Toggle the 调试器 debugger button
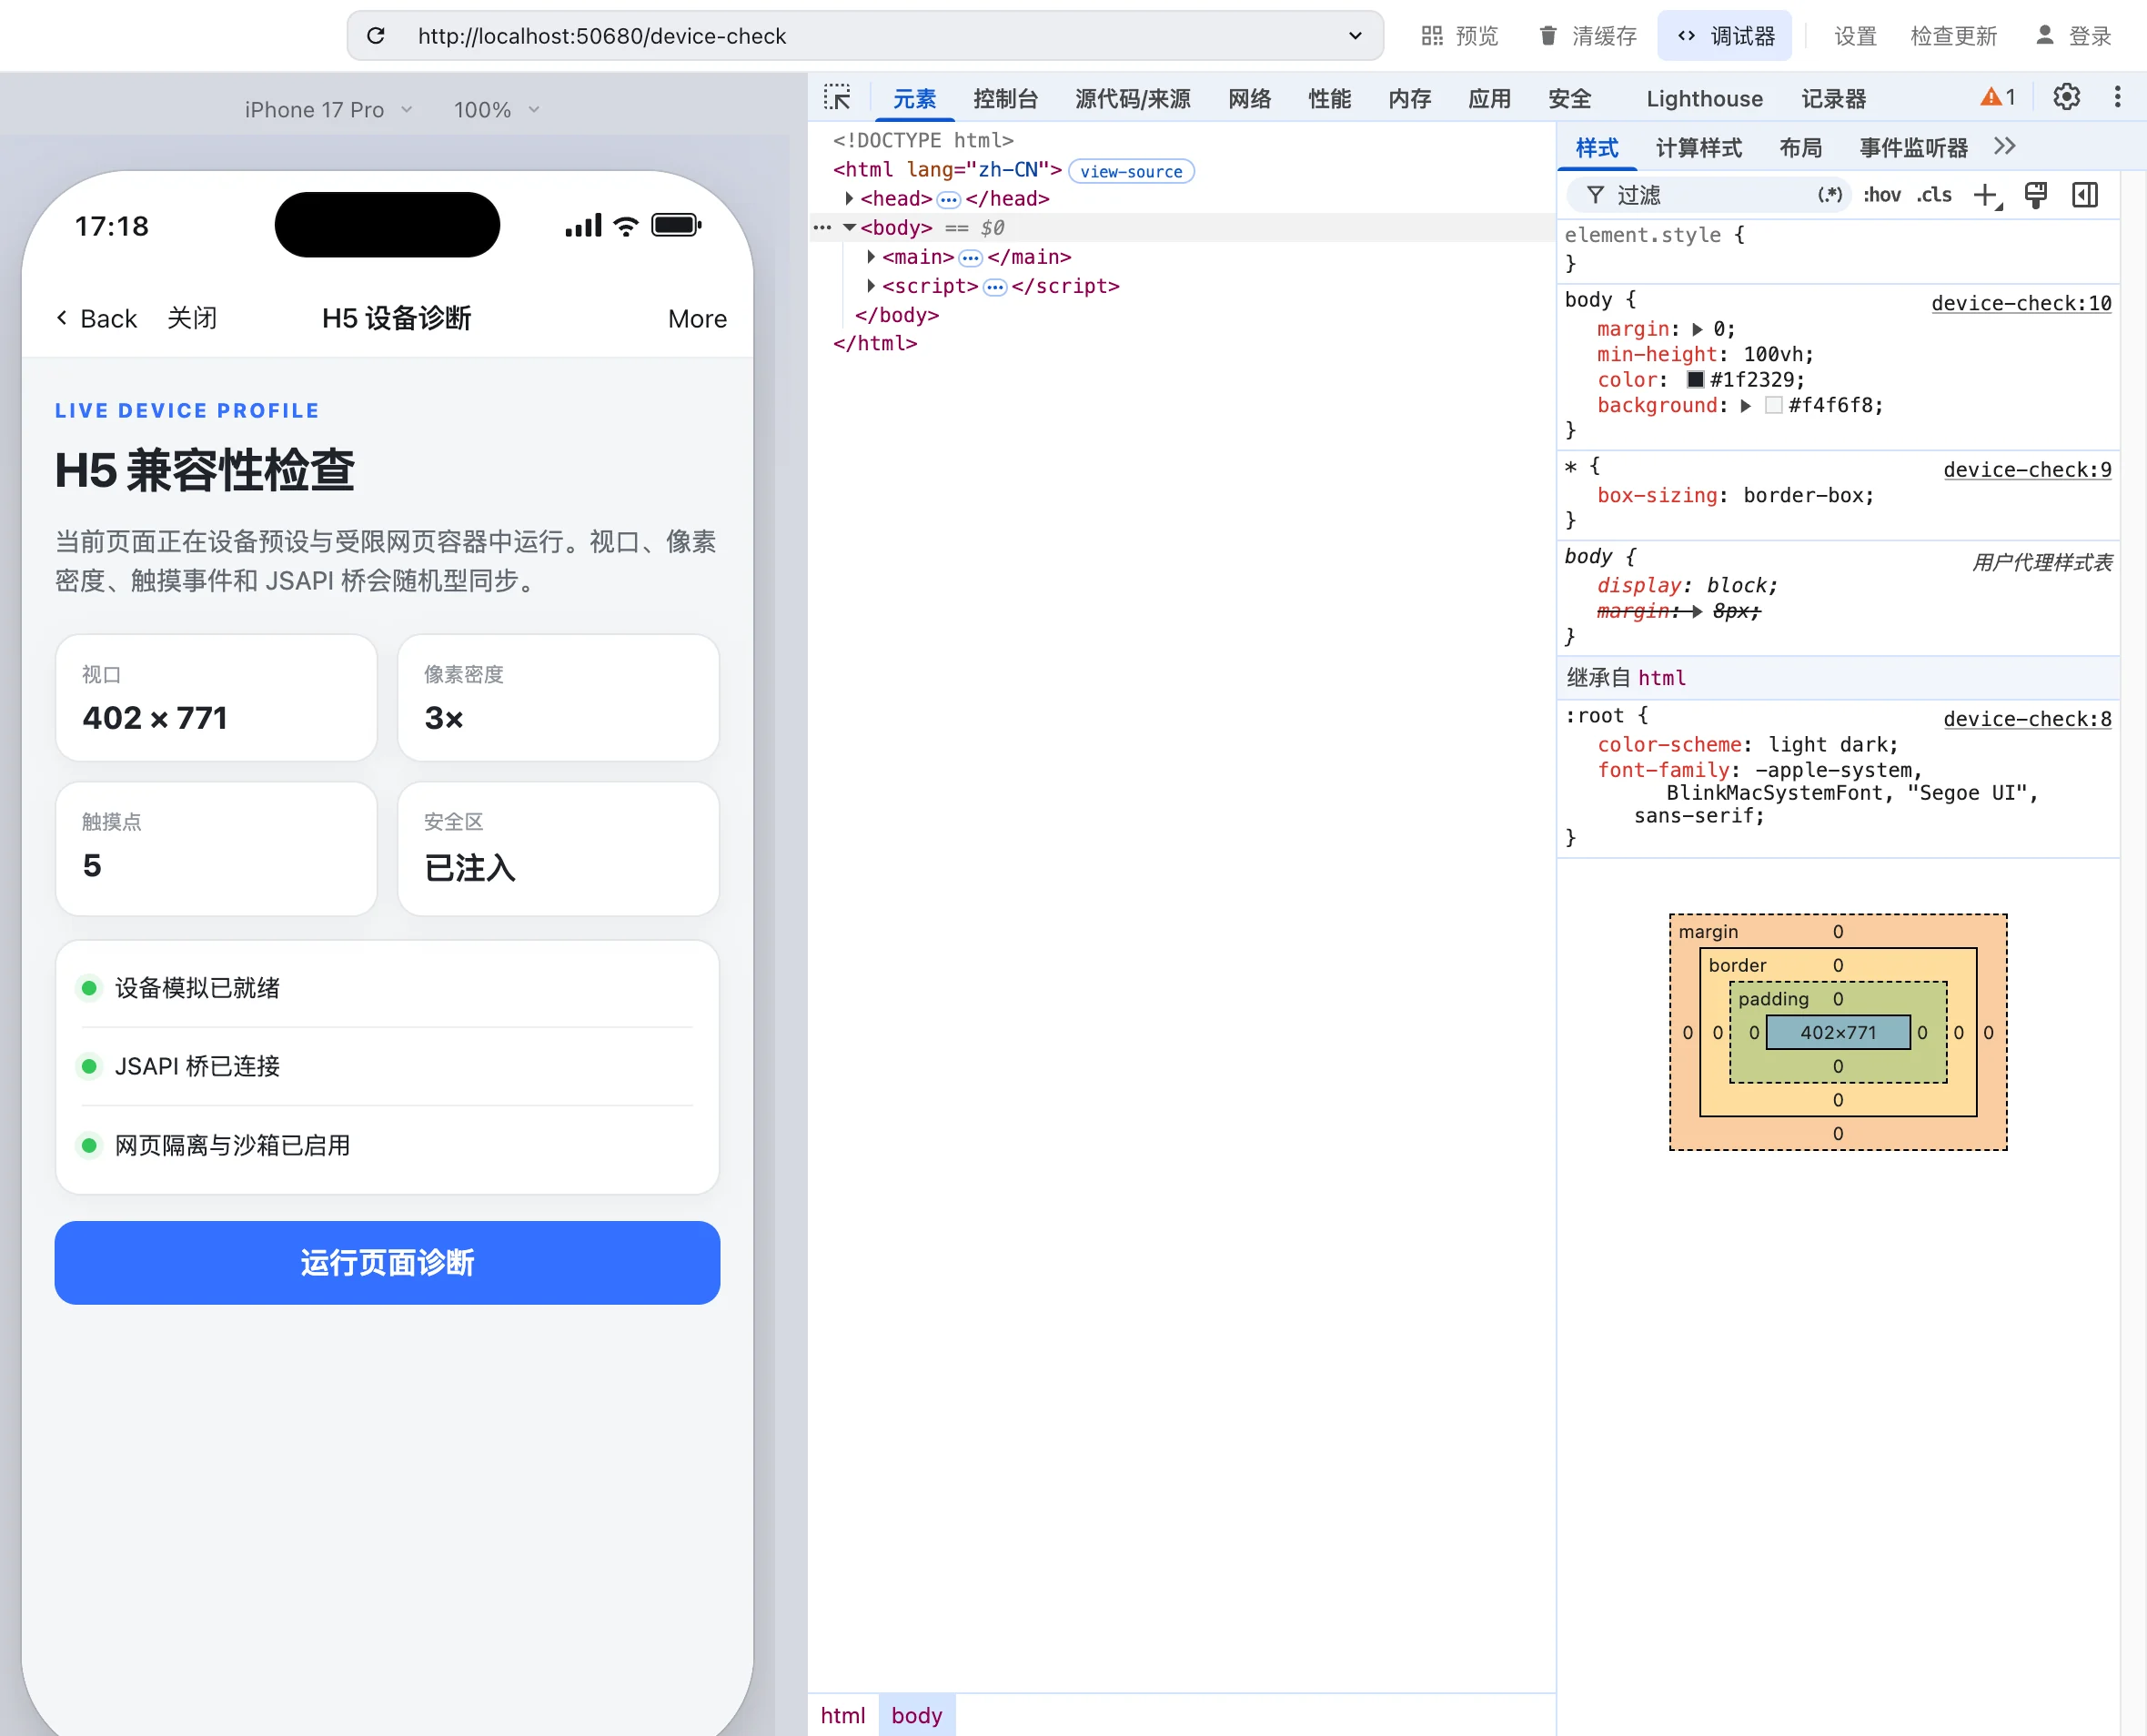2147x1736 pixels. tap(1725, 36)
